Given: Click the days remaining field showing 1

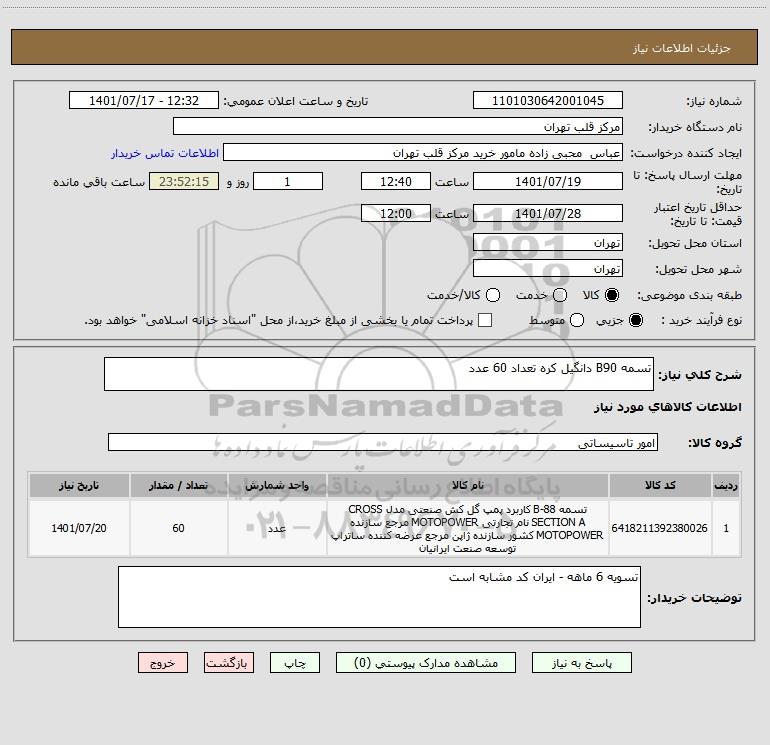Looking at the screenshot, I should pyautogui.click(x=288, y=181).
